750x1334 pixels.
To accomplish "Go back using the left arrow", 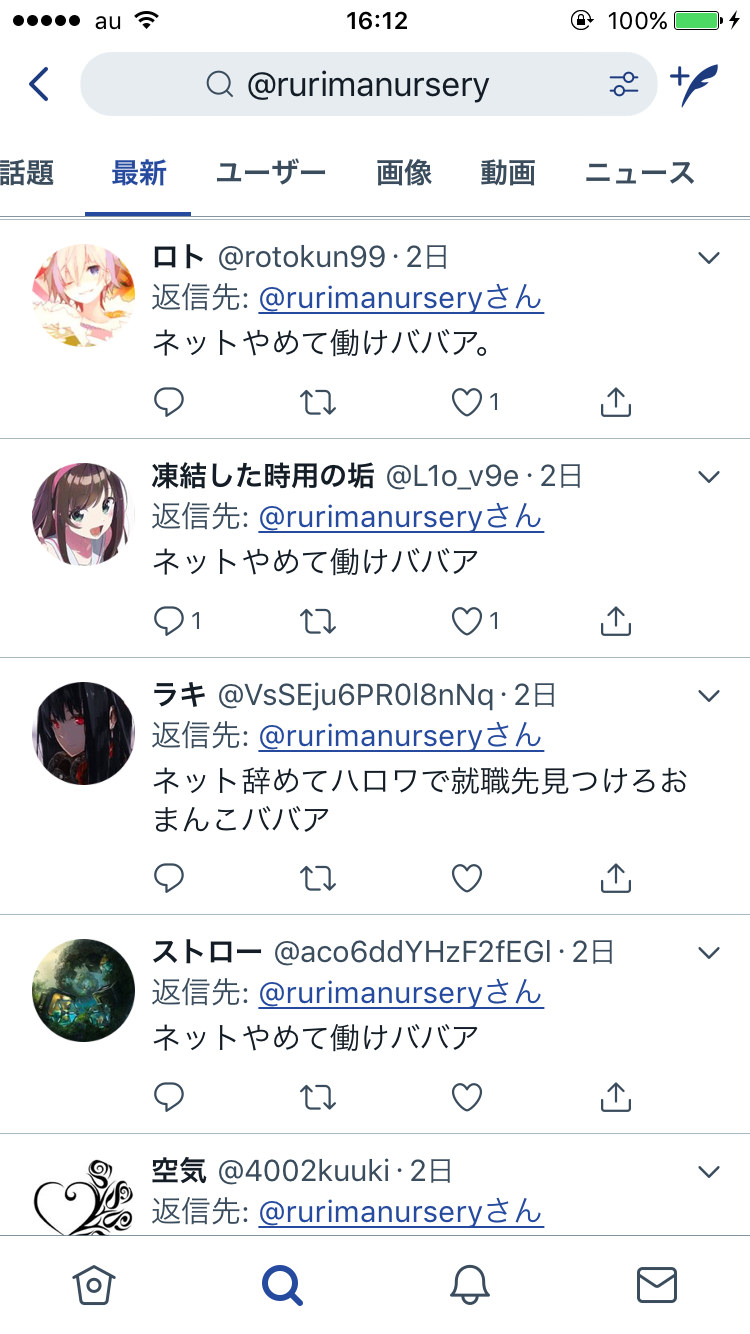I will pos(39,85).
